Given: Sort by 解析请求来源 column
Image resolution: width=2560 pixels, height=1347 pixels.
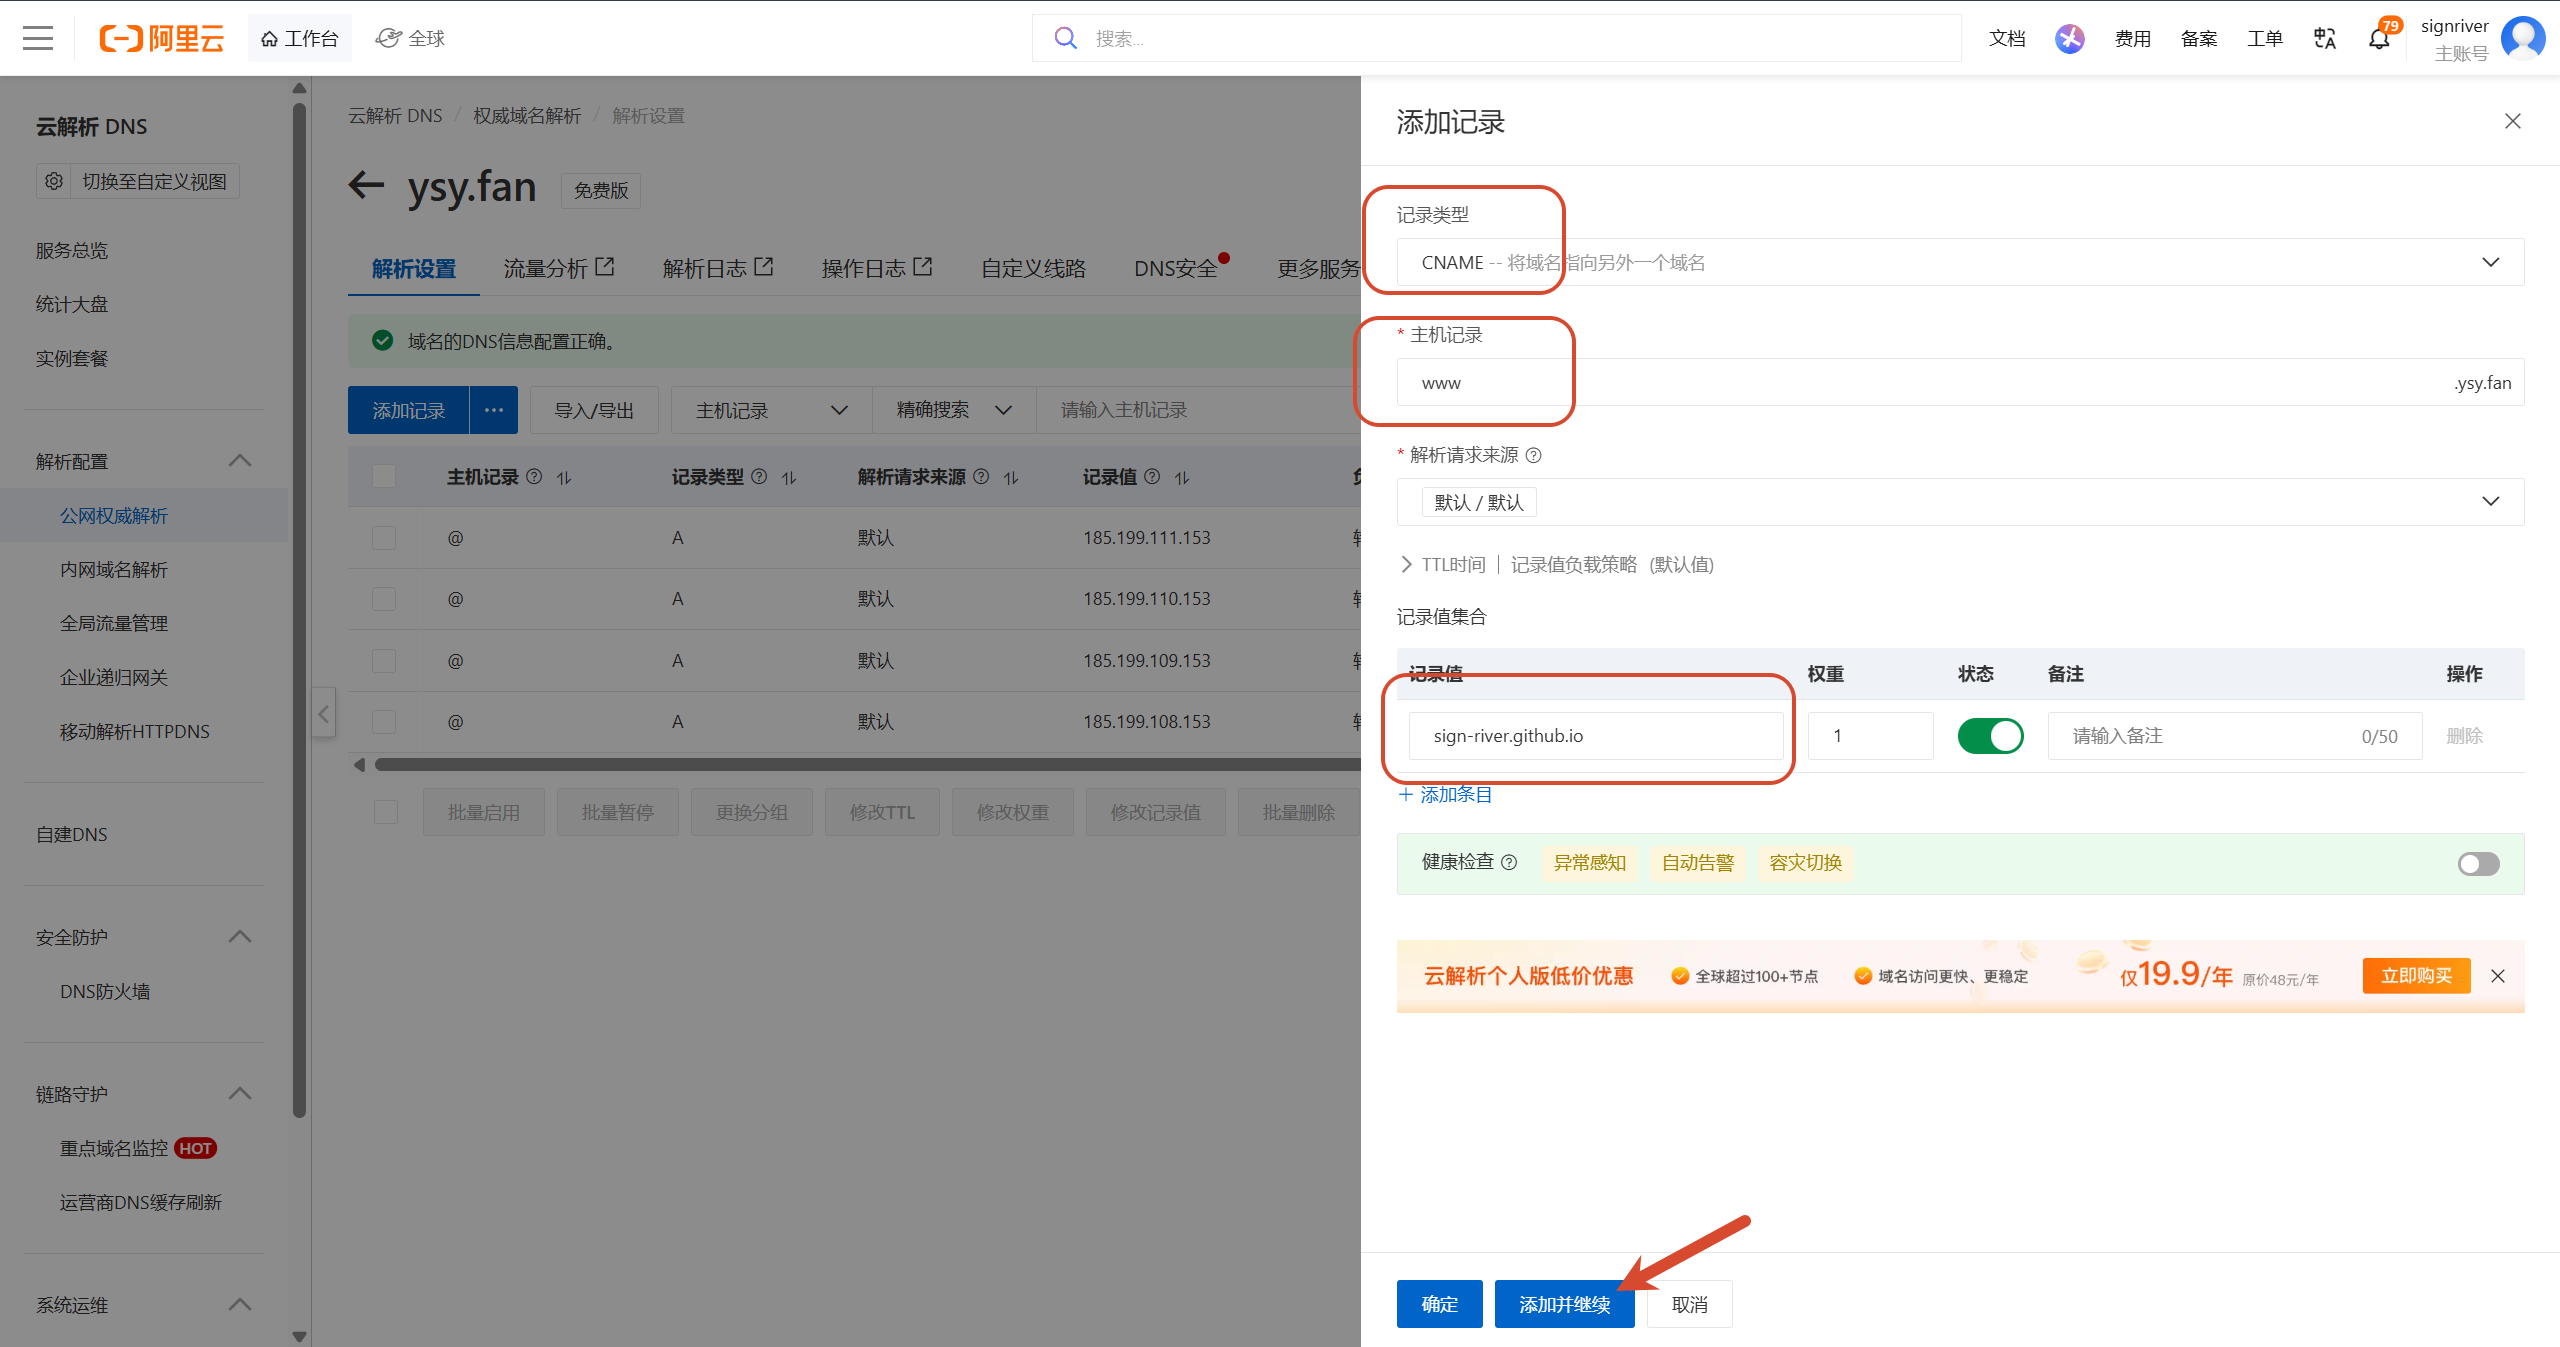Looking at the screenshot, I should click(x=1011, y=478).
